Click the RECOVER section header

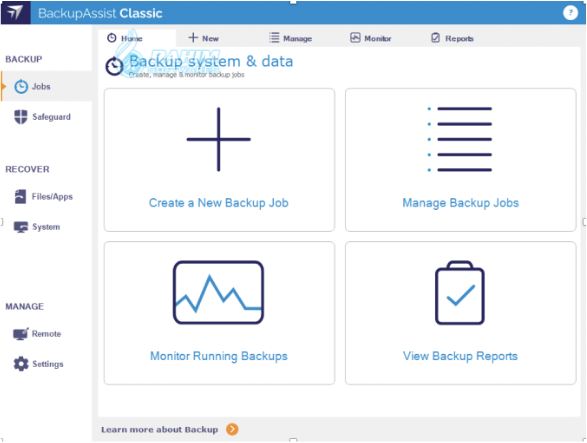pyautogui.click(x=27, y=169)
